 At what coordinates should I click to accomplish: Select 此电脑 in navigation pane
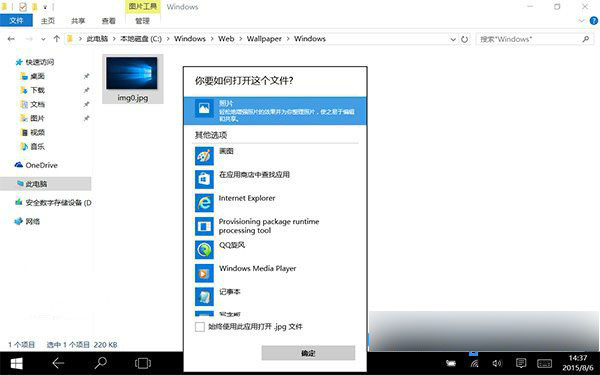46,184
